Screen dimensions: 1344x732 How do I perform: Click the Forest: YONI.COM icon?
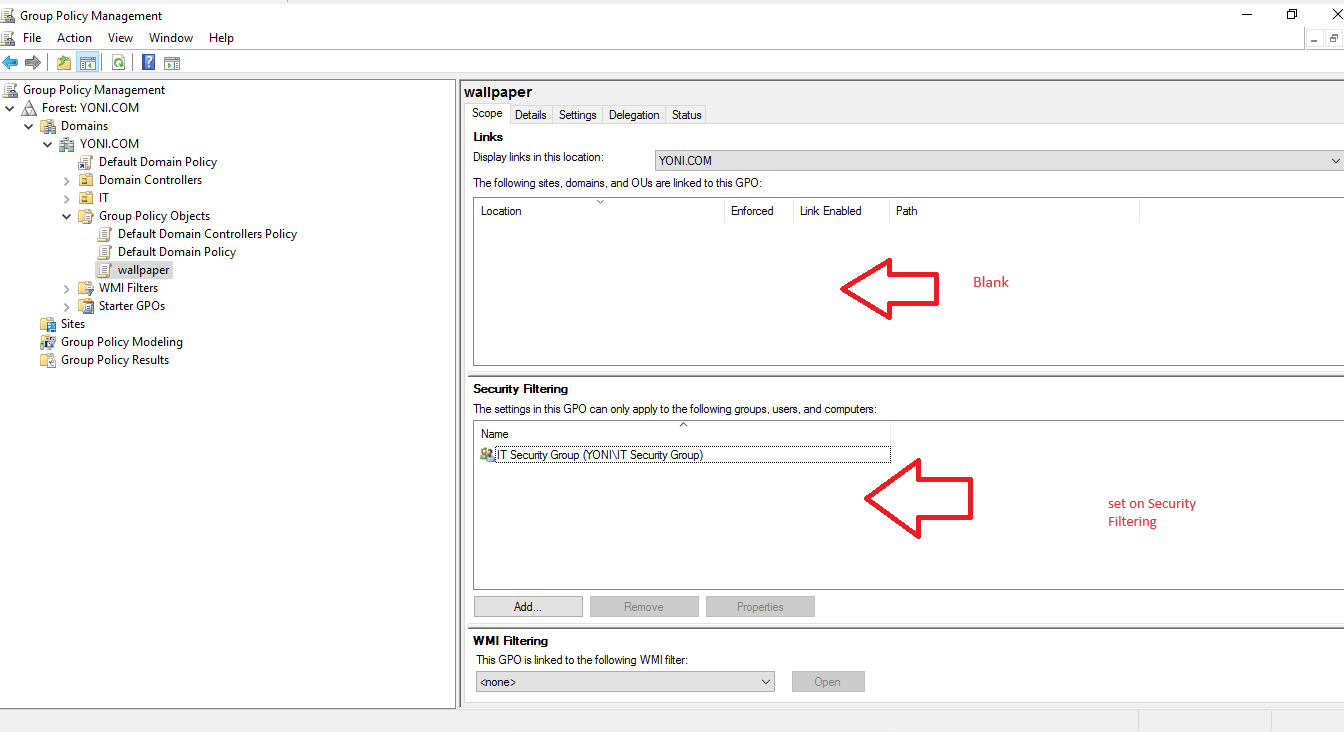(29, 108)
